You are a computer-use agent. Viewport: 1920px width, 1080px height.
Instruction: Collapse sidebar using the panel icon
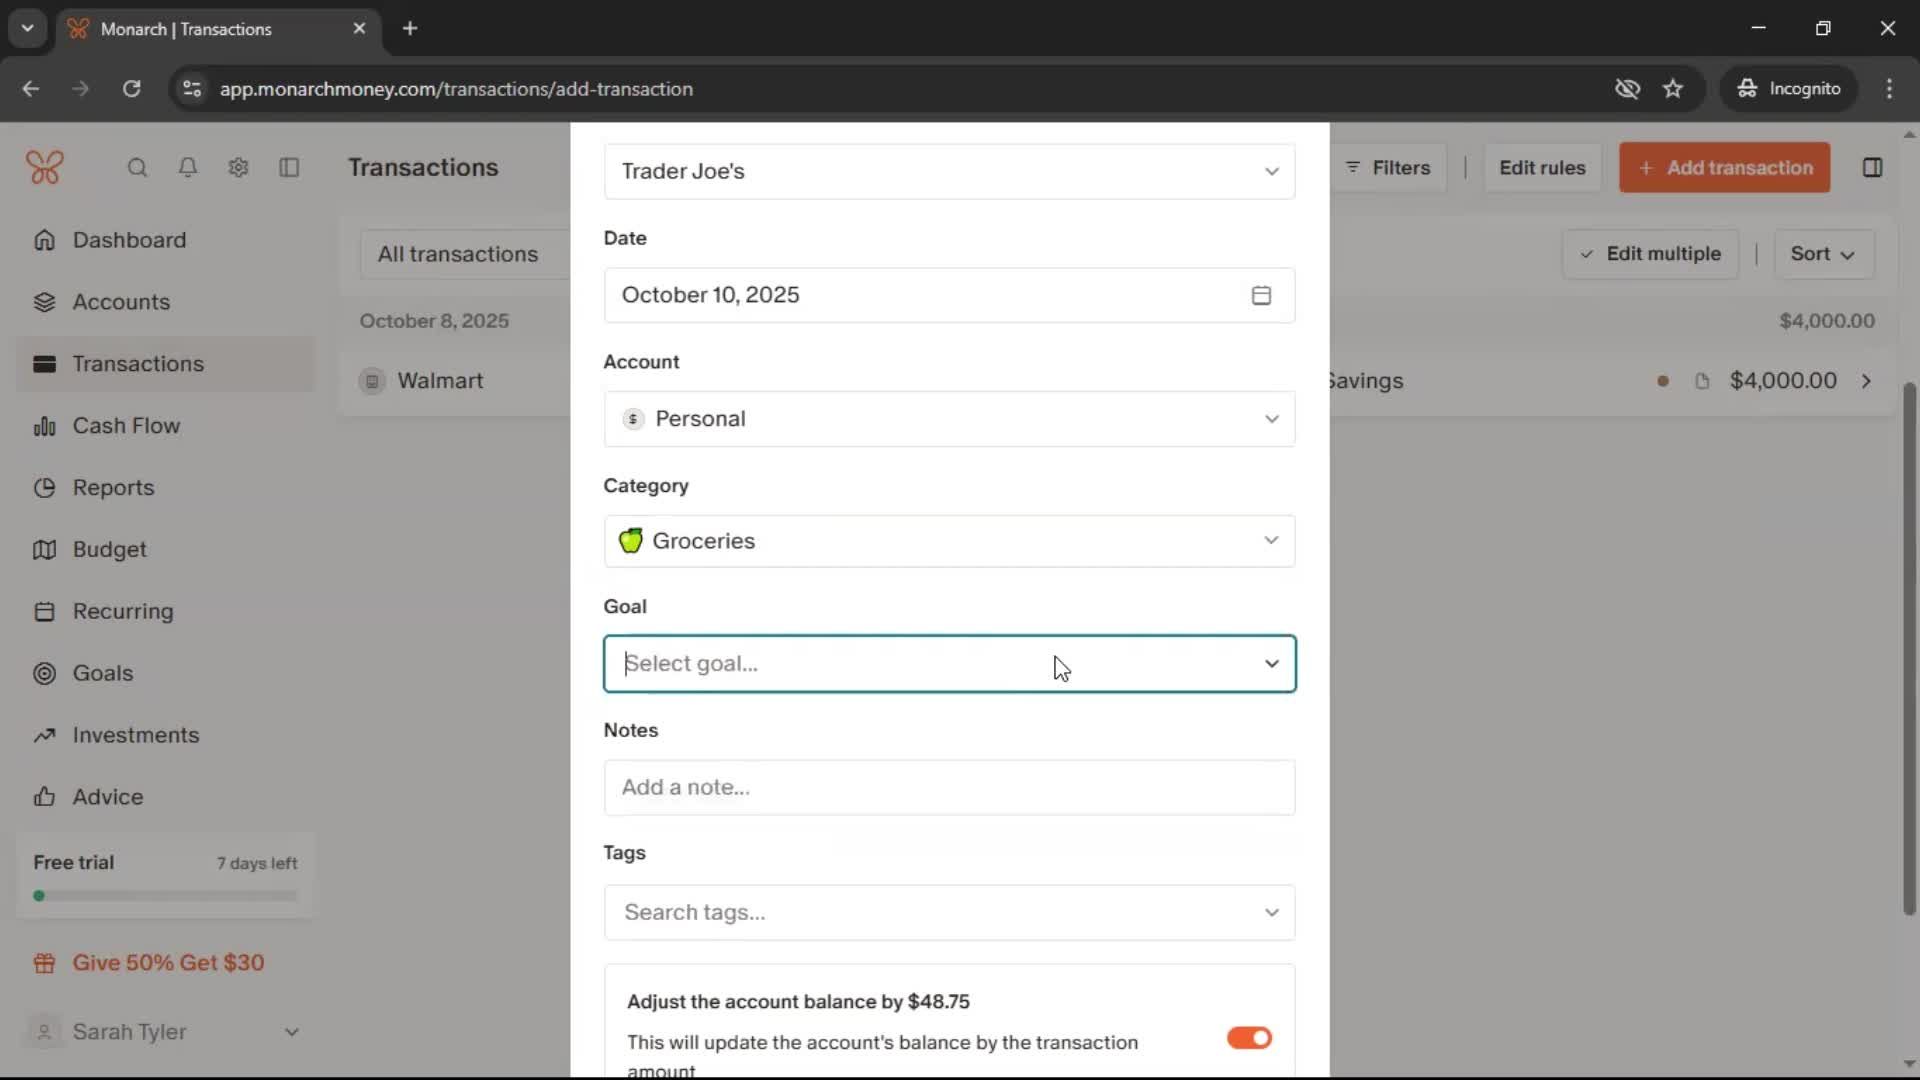(x=289, y=168)
